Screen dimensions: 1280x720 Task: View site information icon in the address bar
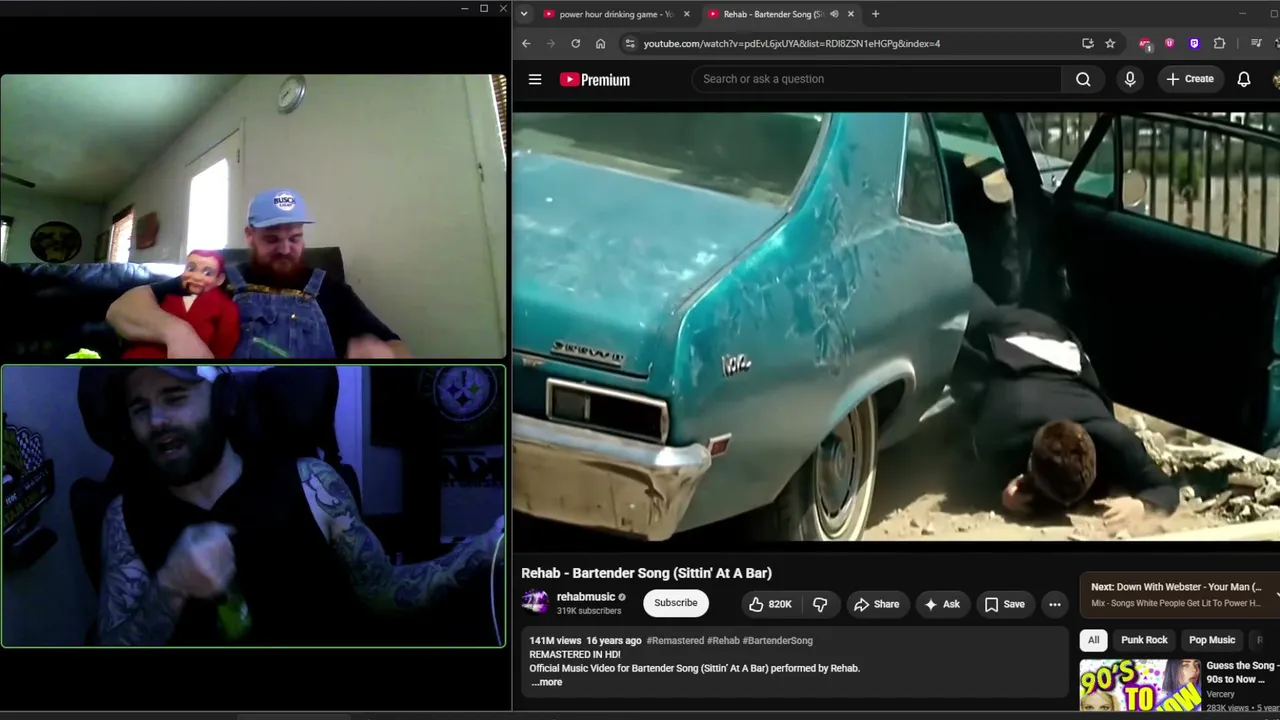tap(629, 43)
